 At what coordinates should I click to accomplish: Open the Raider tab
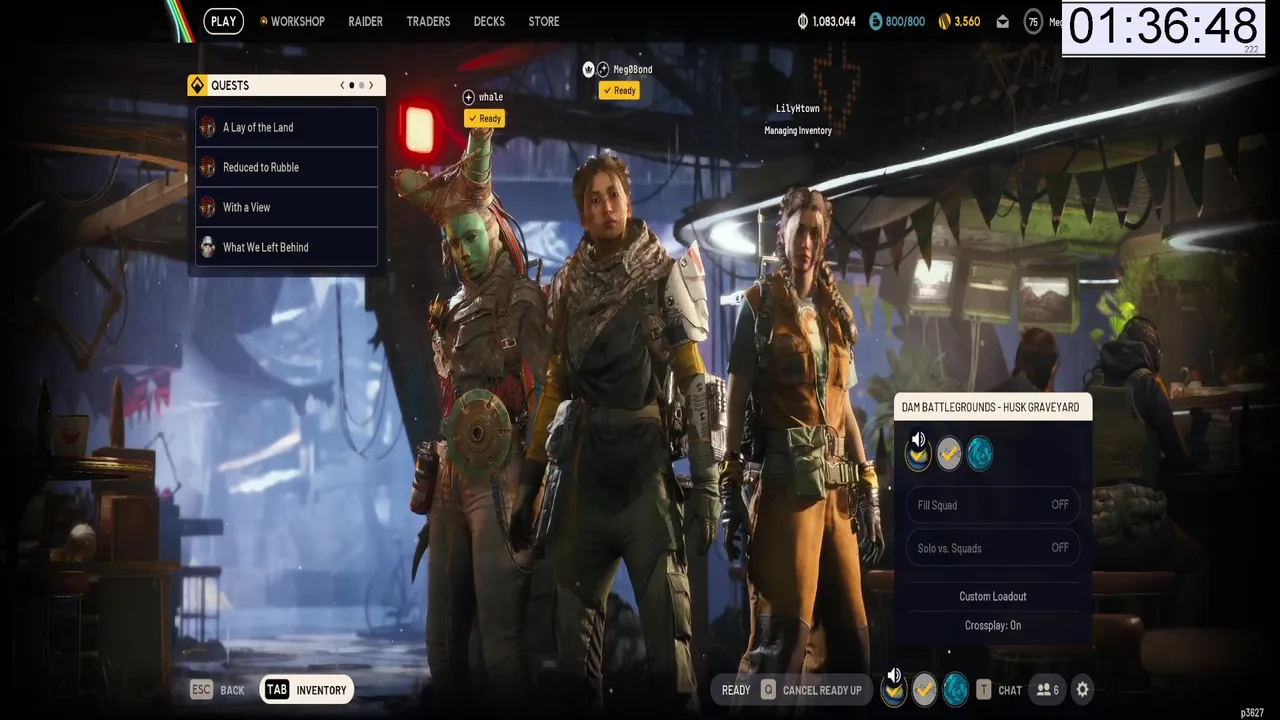tap(365, 21)
